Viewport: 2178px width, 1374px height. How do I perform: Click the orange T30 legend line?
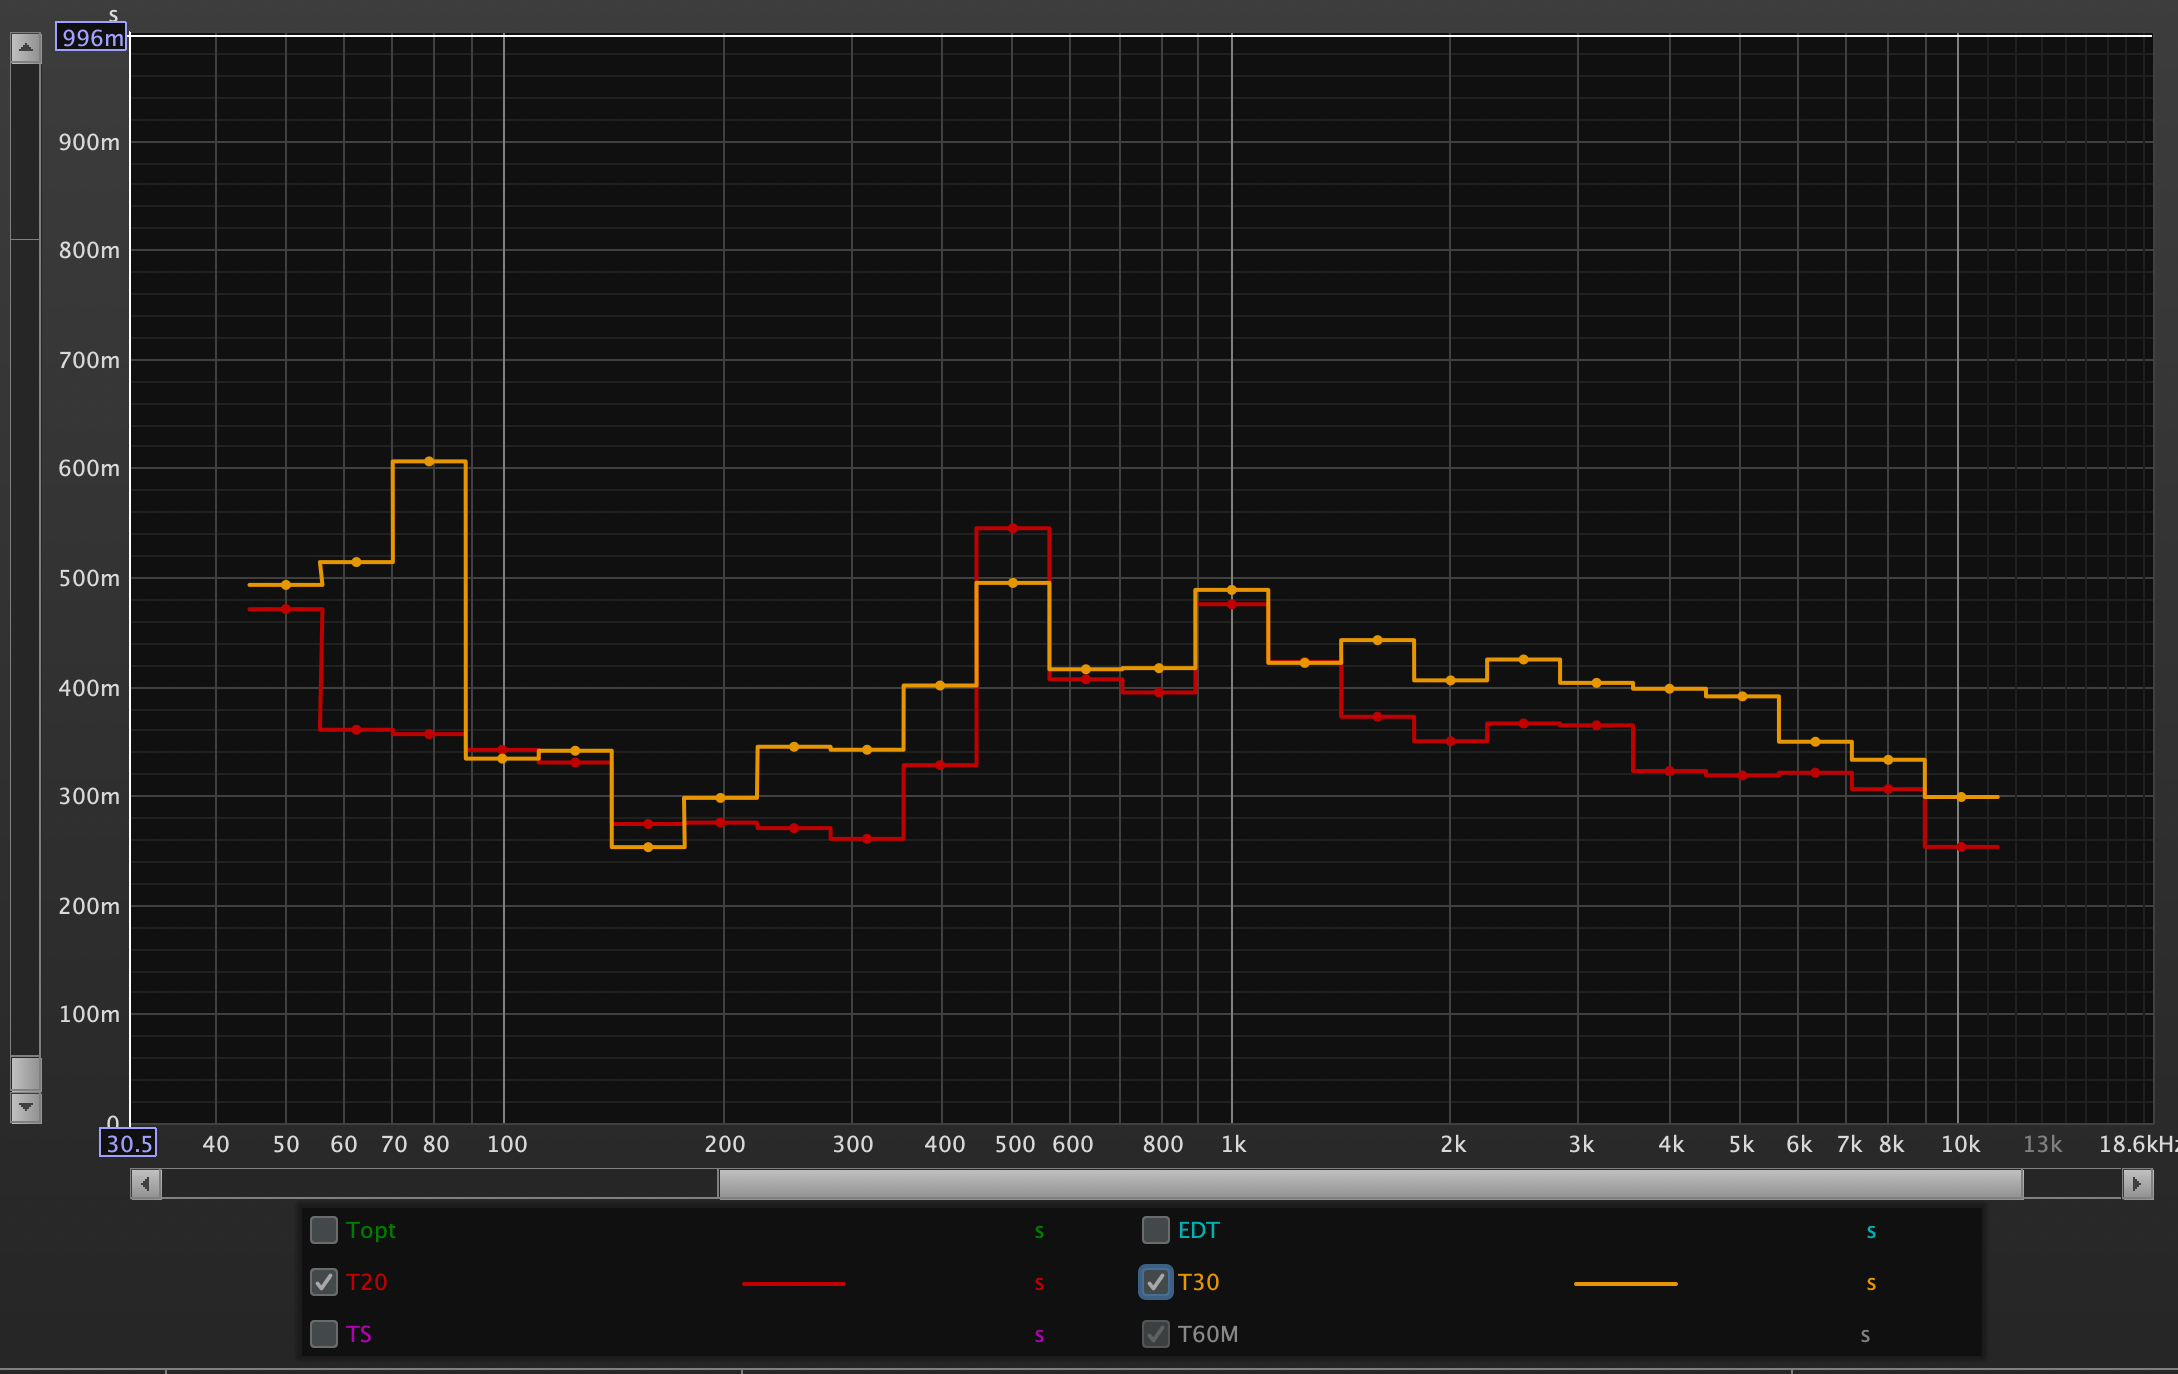pos(1626,1283)
